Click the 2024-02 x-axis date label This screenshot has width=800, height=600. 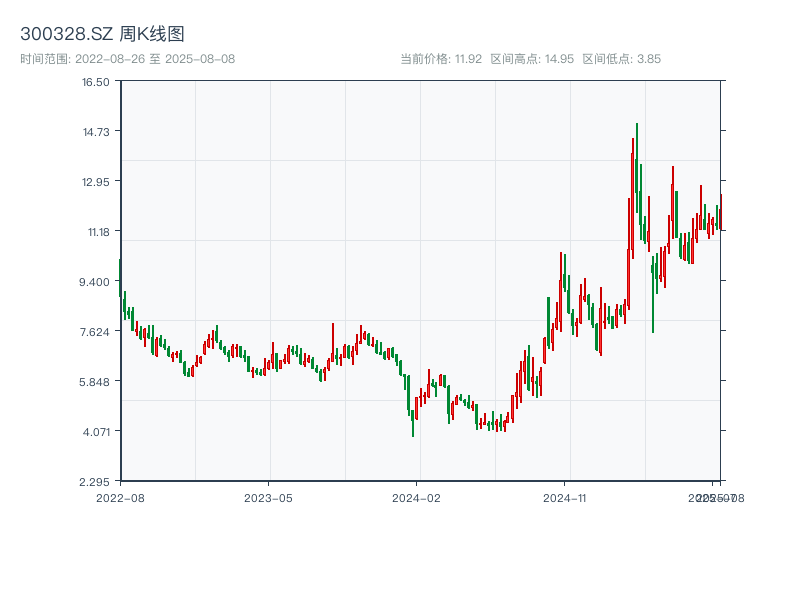click(x=417, y=497)
